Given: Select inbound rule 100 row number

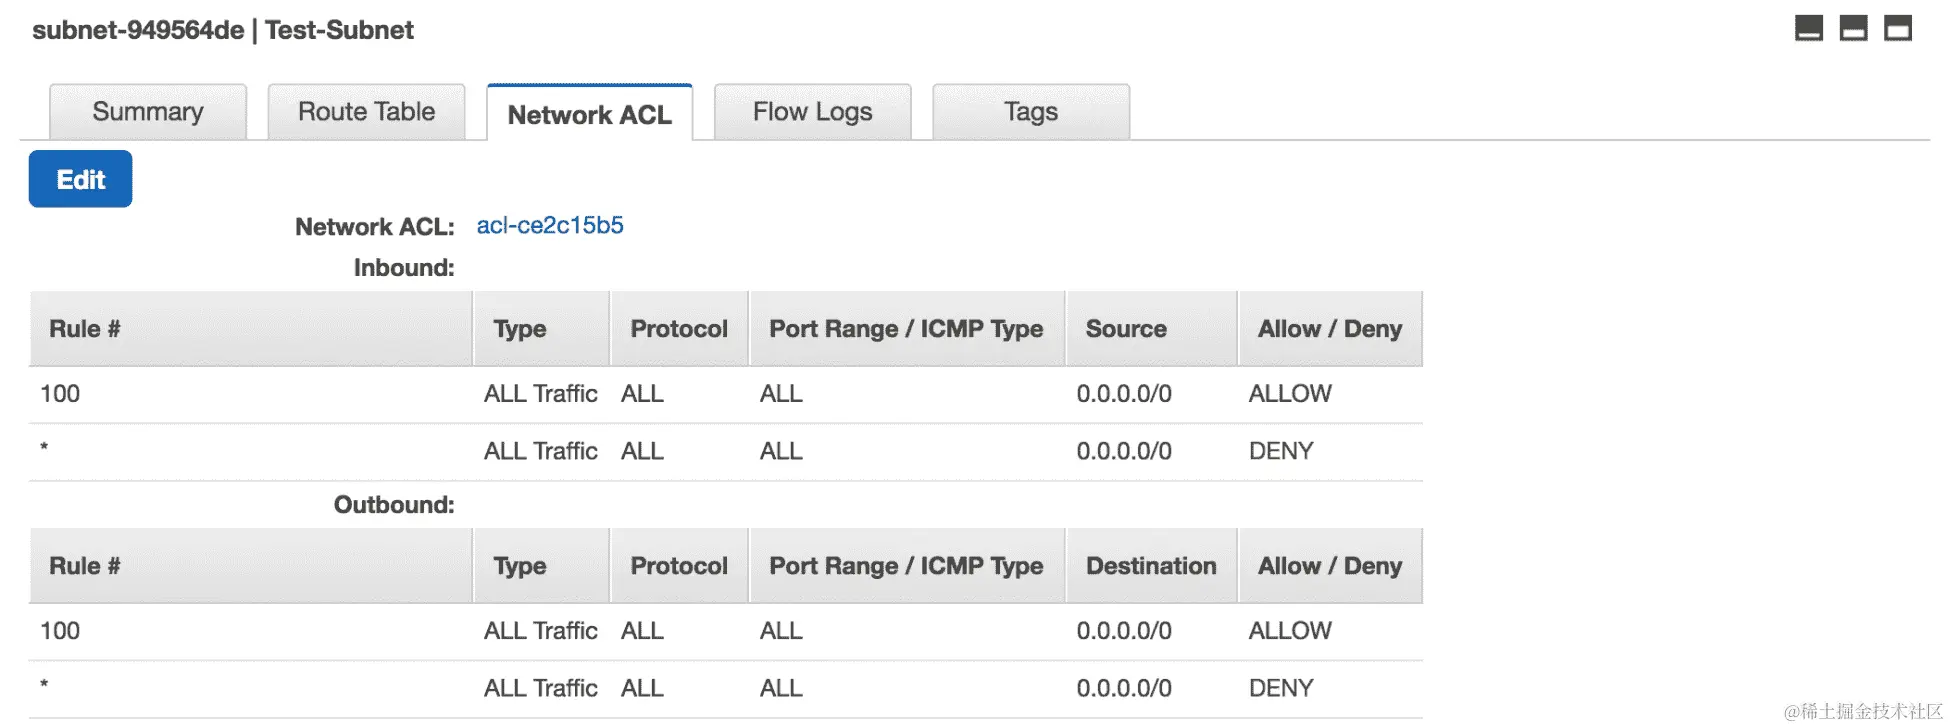Looking at the screenshot, I should pyautogui.click(x=60, y=394).
